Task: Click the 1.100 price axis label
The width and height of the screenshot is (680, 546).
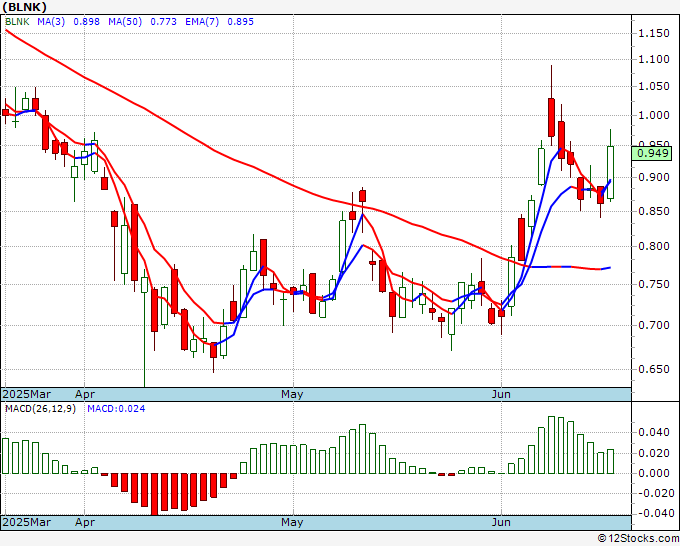Action: click(654, 59)
